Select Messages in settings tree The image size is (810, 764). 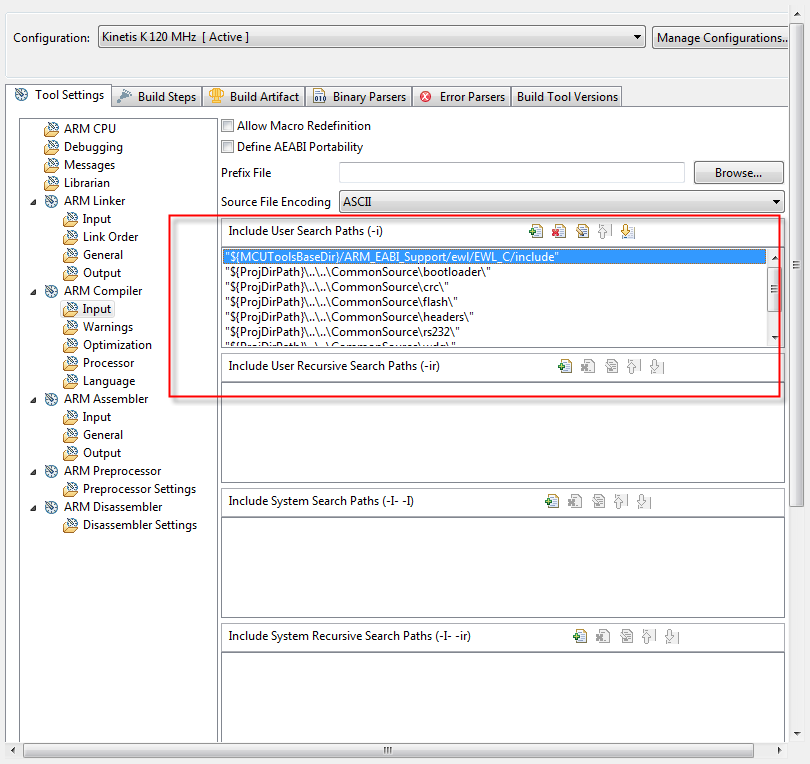coord(89,165)
